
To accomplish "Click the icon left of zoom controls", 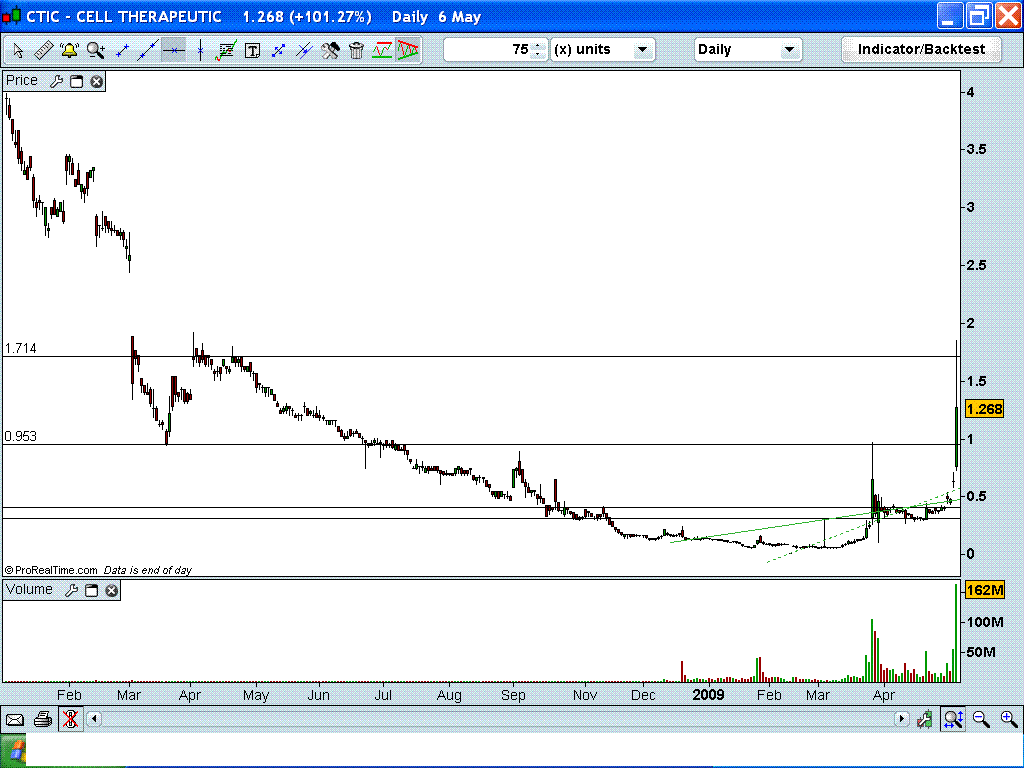I will tap(925, 720).
